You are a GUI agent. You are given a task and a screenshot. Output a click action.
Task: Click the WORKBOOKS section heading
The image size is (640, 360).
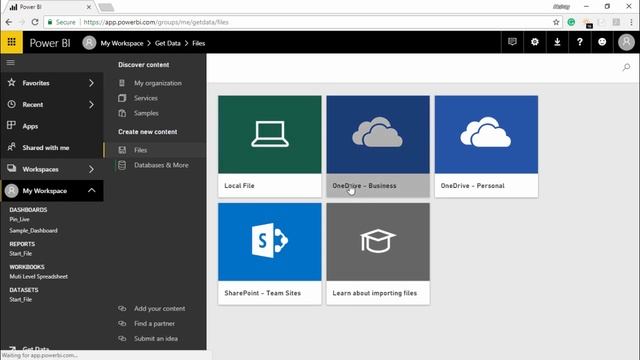coord(27,267)
